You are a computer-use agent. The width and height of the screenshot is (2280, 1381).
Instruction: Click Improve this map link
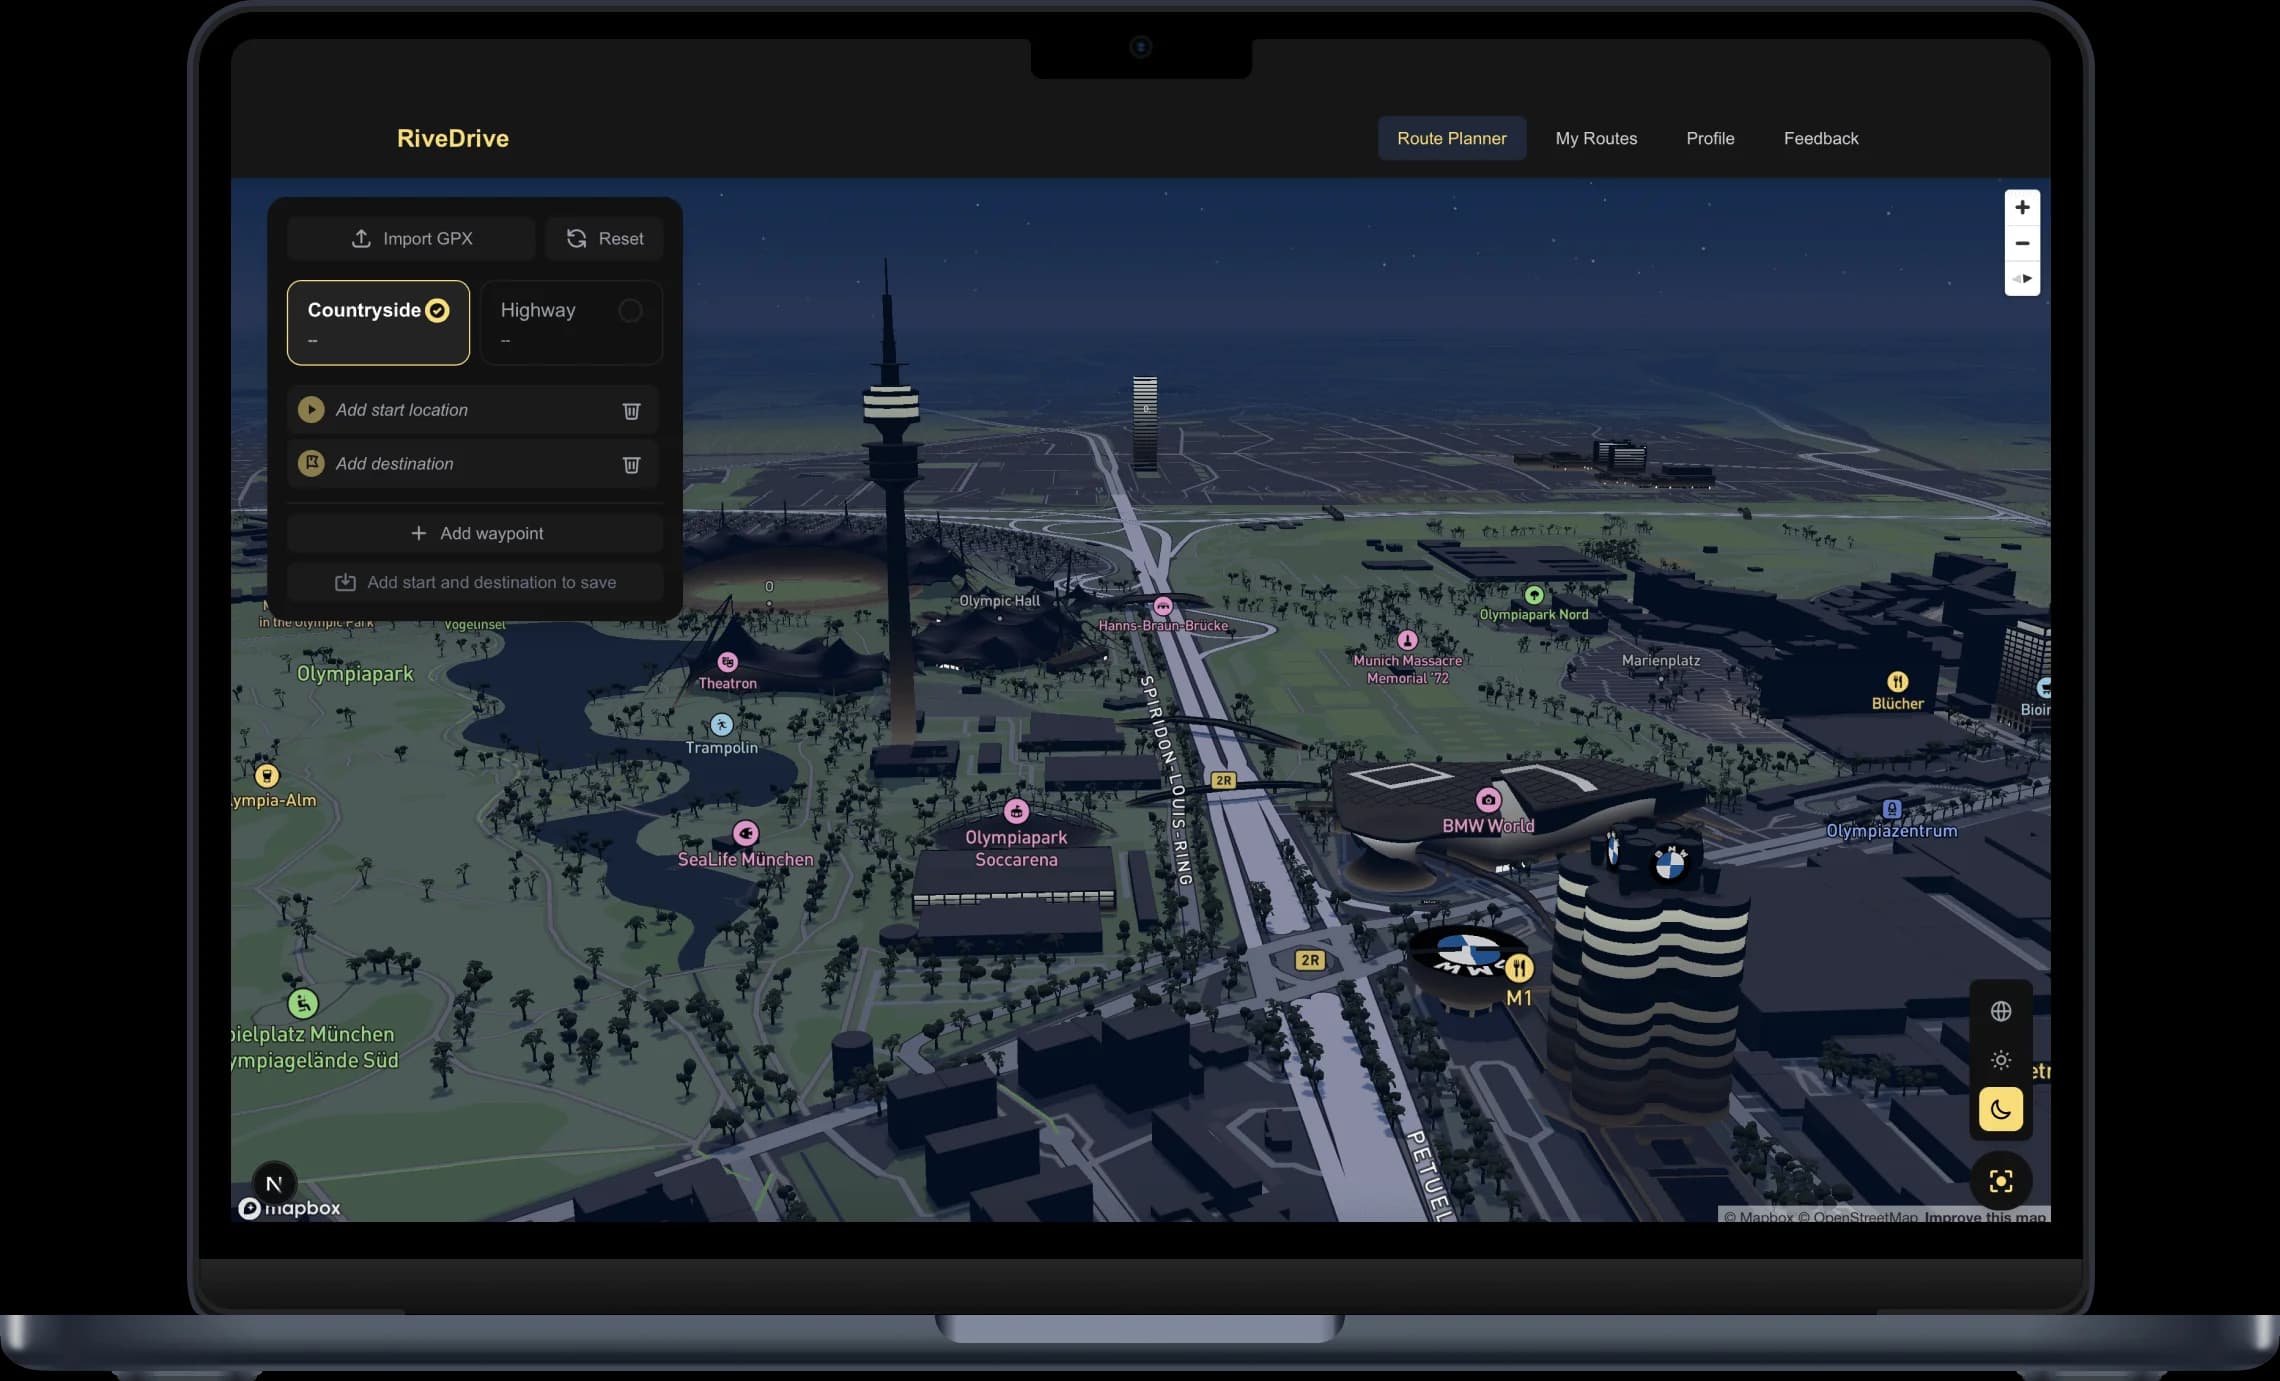(x=1985, y=1216)
